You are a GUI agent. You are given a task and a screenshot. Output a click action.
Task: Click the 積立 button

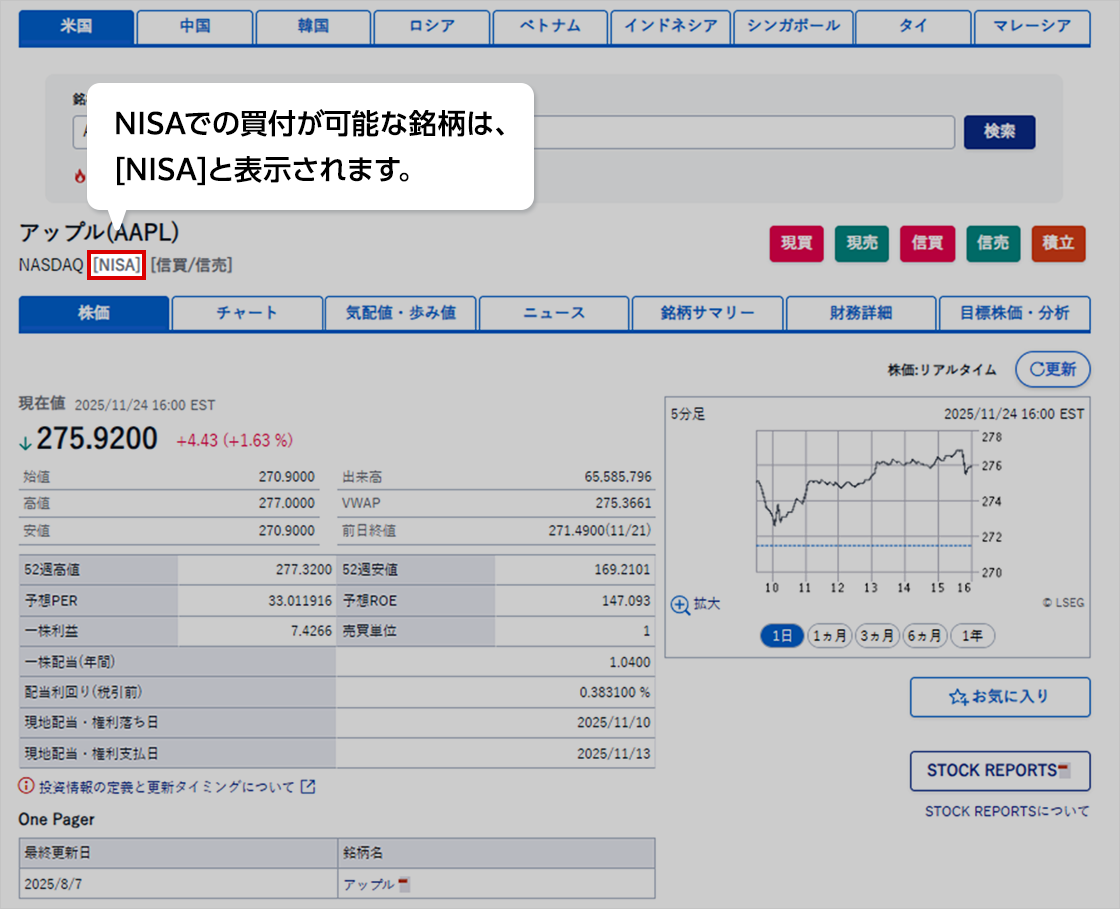(x=1058, y=243)
